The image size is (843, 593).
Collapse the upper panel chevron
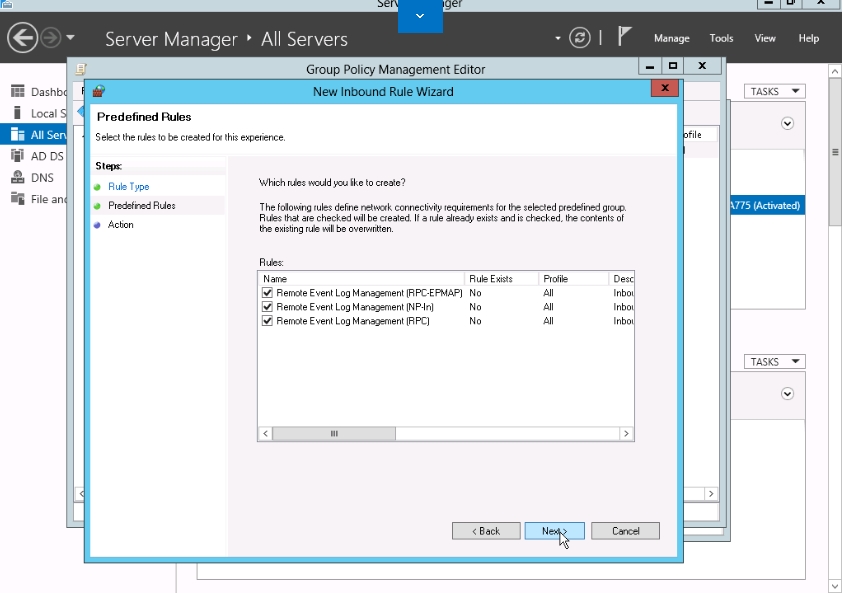tap(787, 124)
